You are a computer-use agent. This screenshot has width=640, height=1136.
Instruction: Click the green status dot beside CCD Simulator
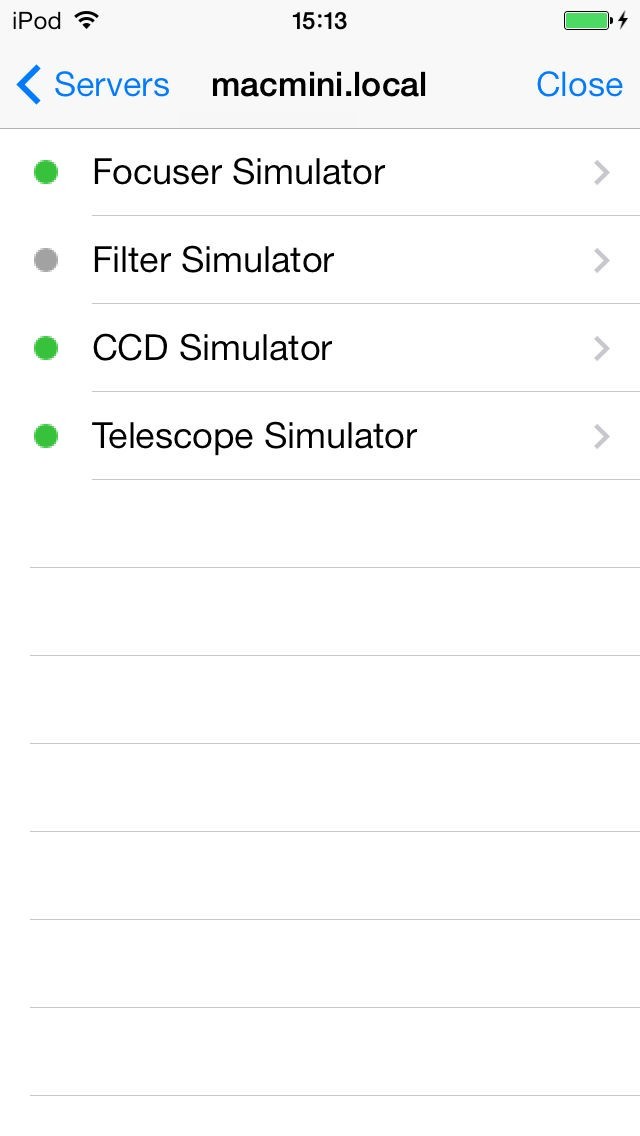click(46, 349)
